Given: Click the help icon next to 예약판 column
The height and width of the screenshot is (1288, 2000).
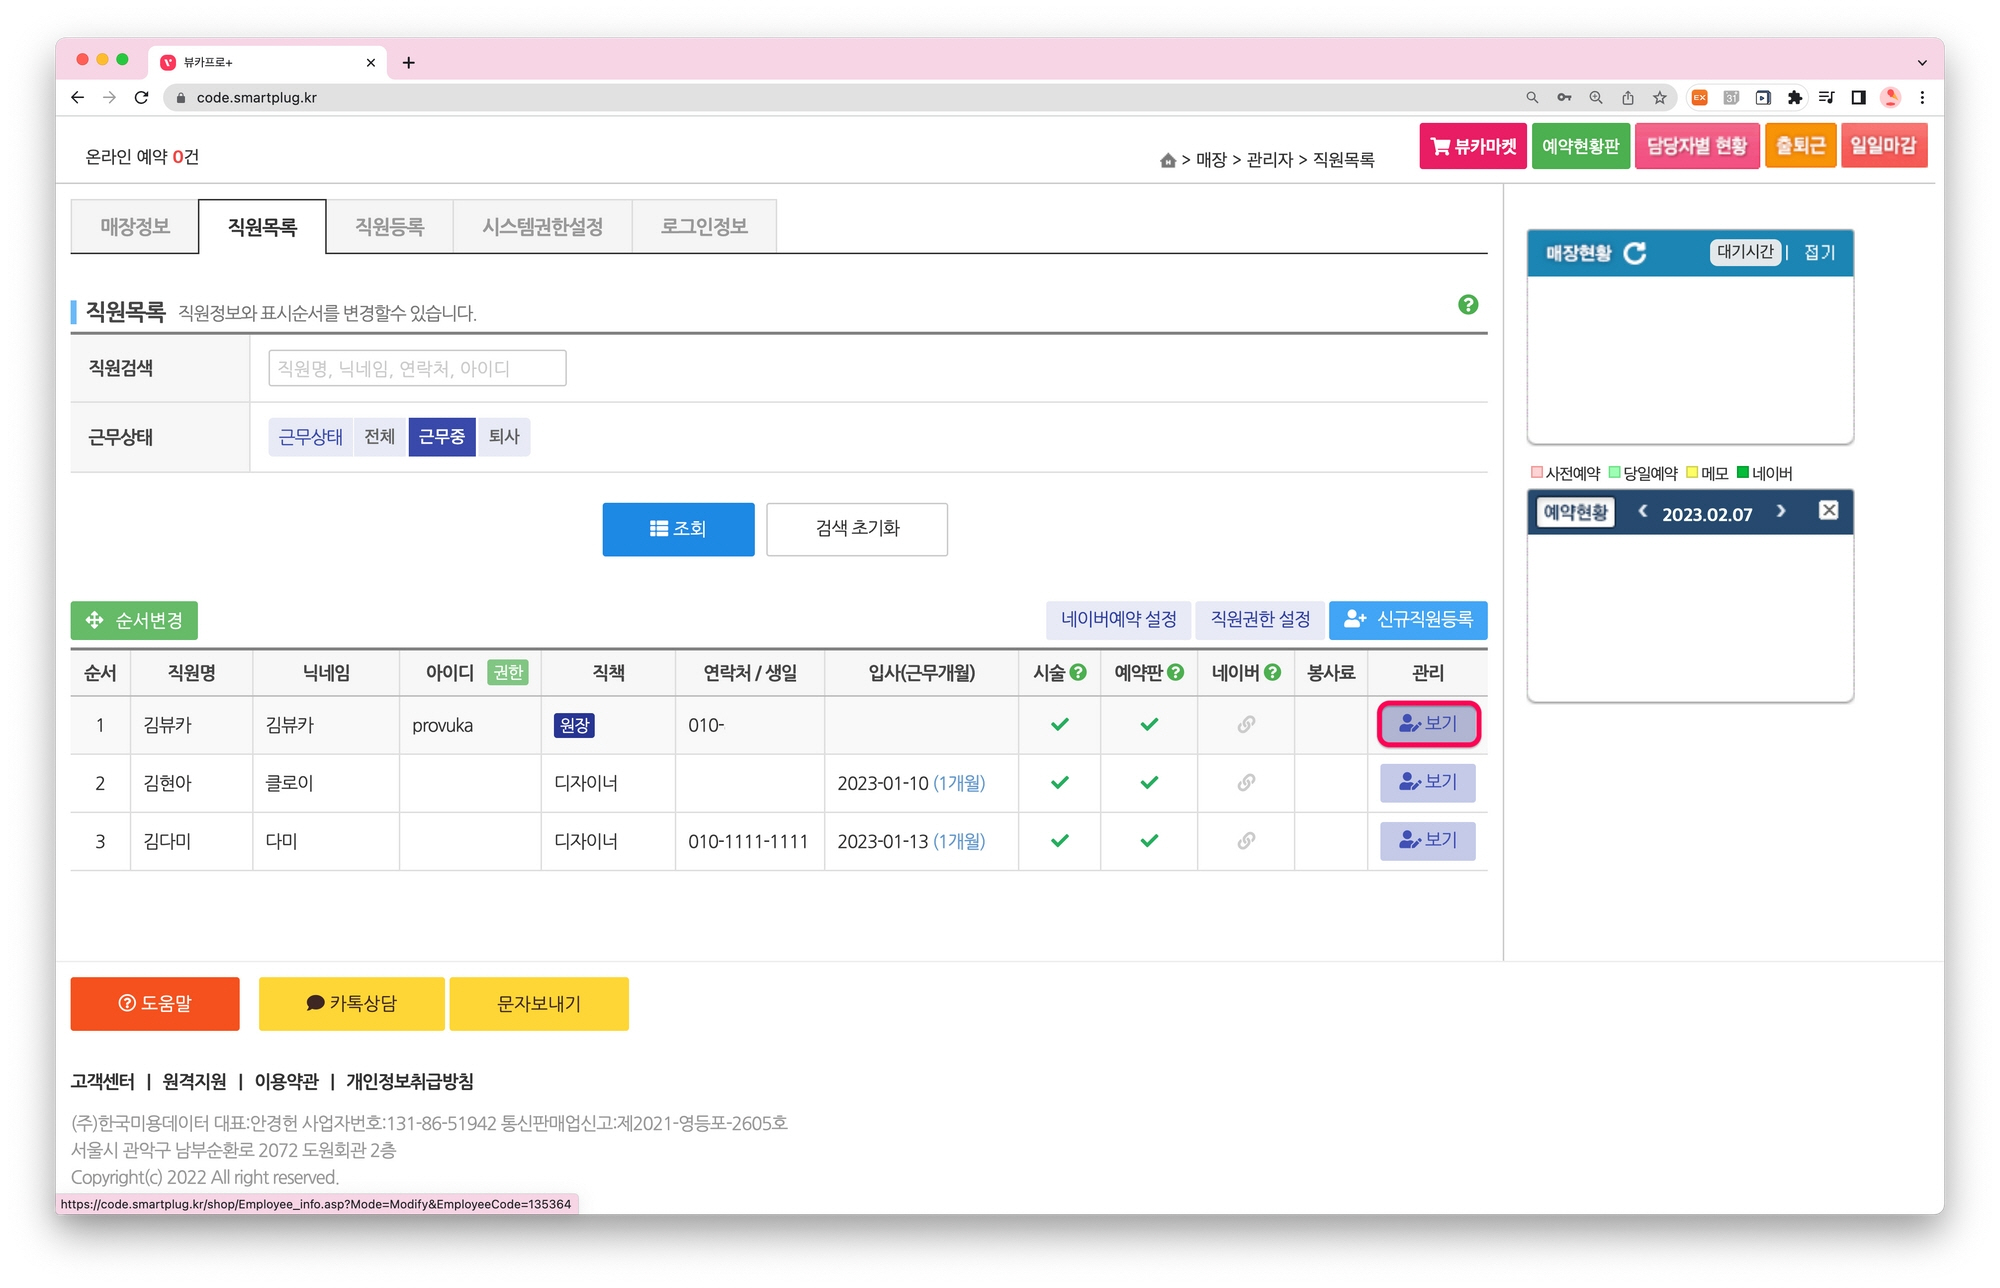Looking at the screenshot, I should click(x=1176, y=673).
